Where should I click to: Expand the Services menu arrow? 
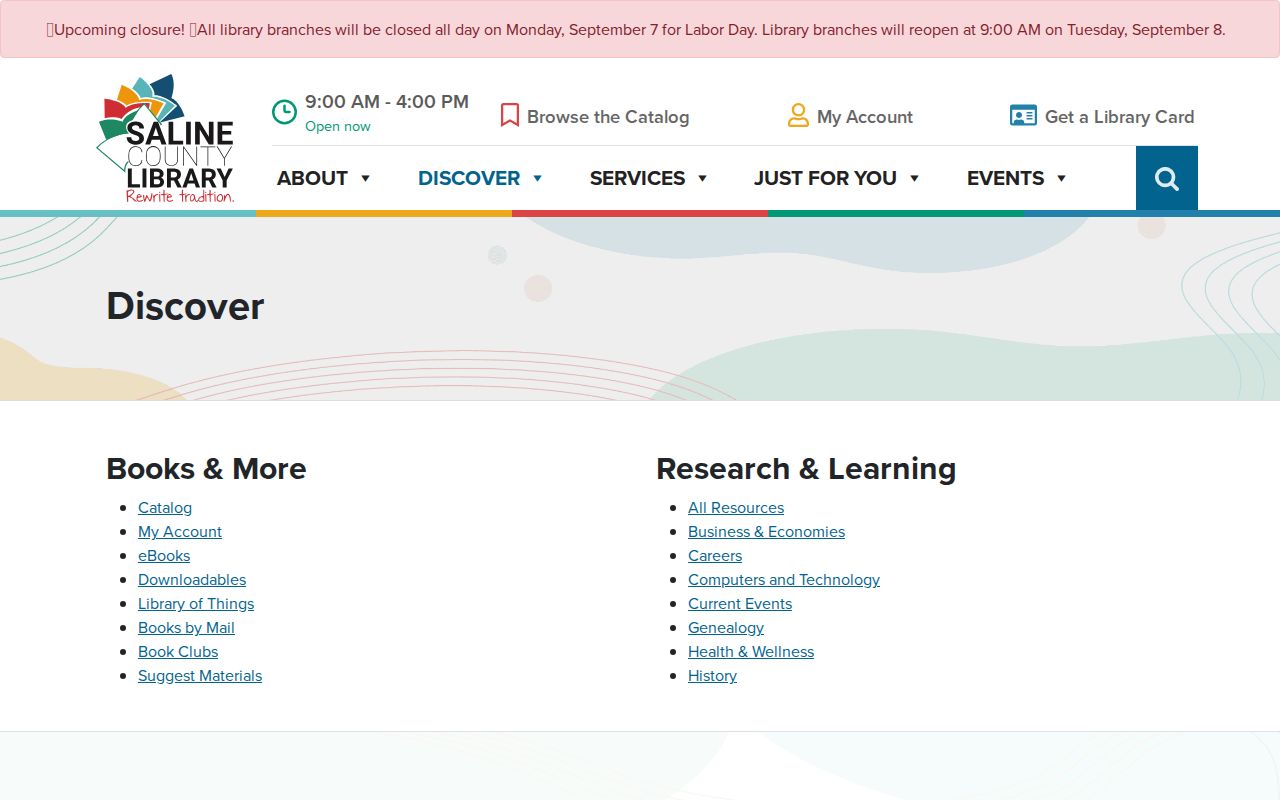[x=702, y=178]
